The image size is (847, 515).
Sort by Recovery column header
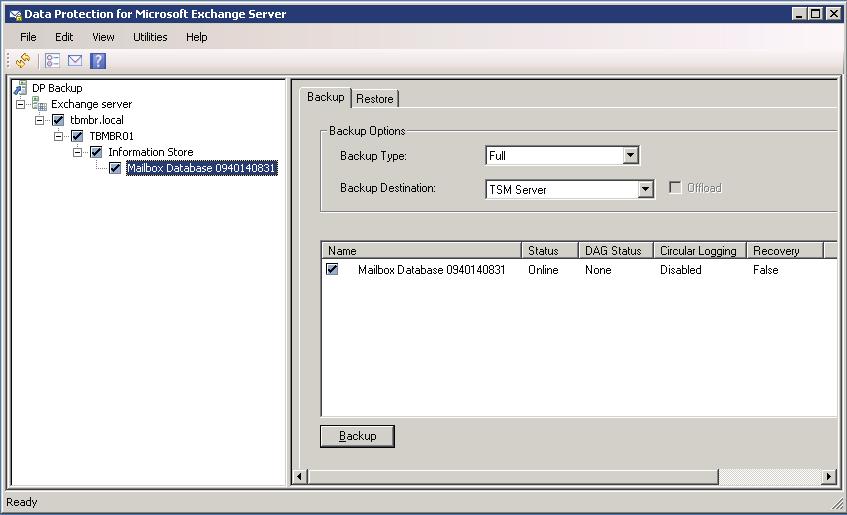point(785,251)
